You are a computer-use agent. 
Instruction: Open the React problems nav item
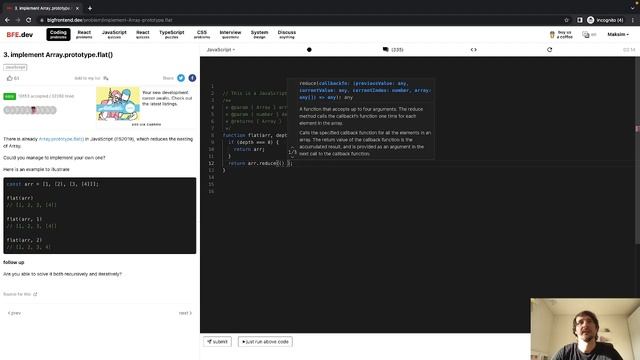click(84, 34)
